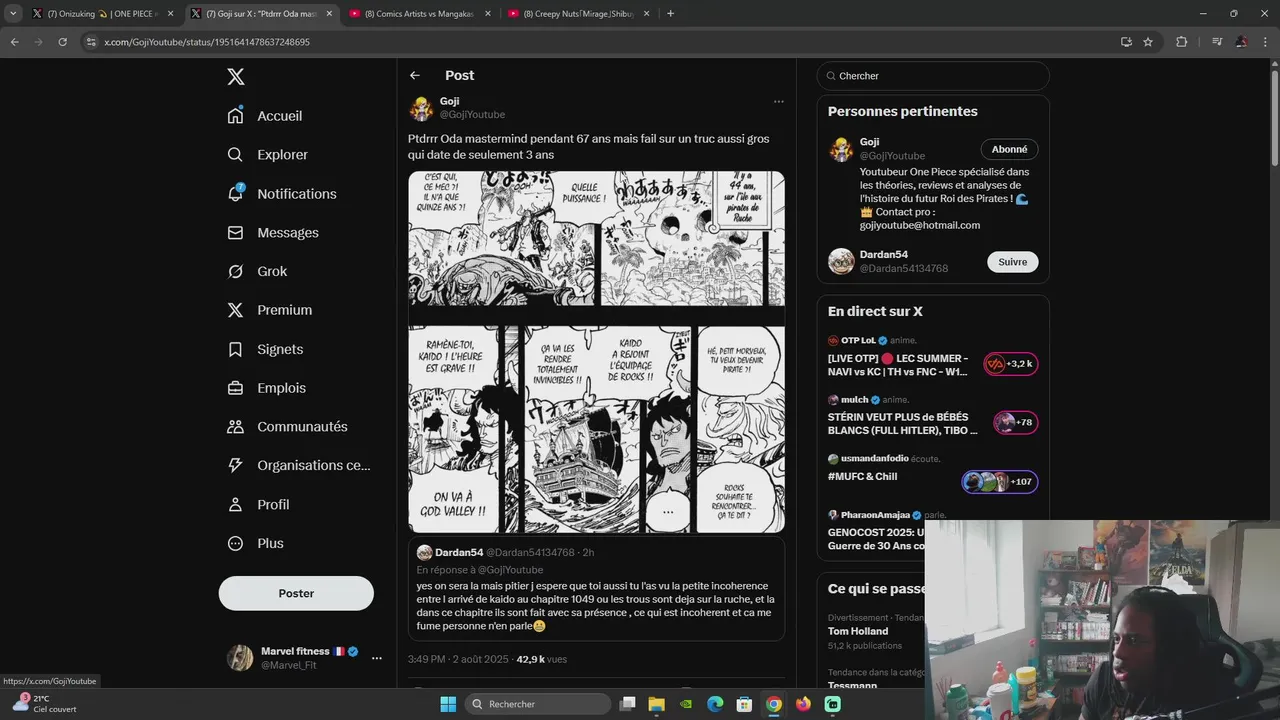Image resolution: width=1280 pixels, height=720 pixels.
Task: Click Dardan54 avatar in Personnes pertinentes
Action: coord(841,262)
